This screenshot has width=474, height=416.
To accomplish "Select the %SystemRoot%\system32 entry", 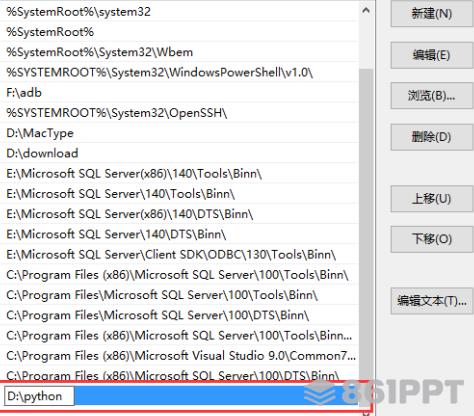I will pos(179,12).
